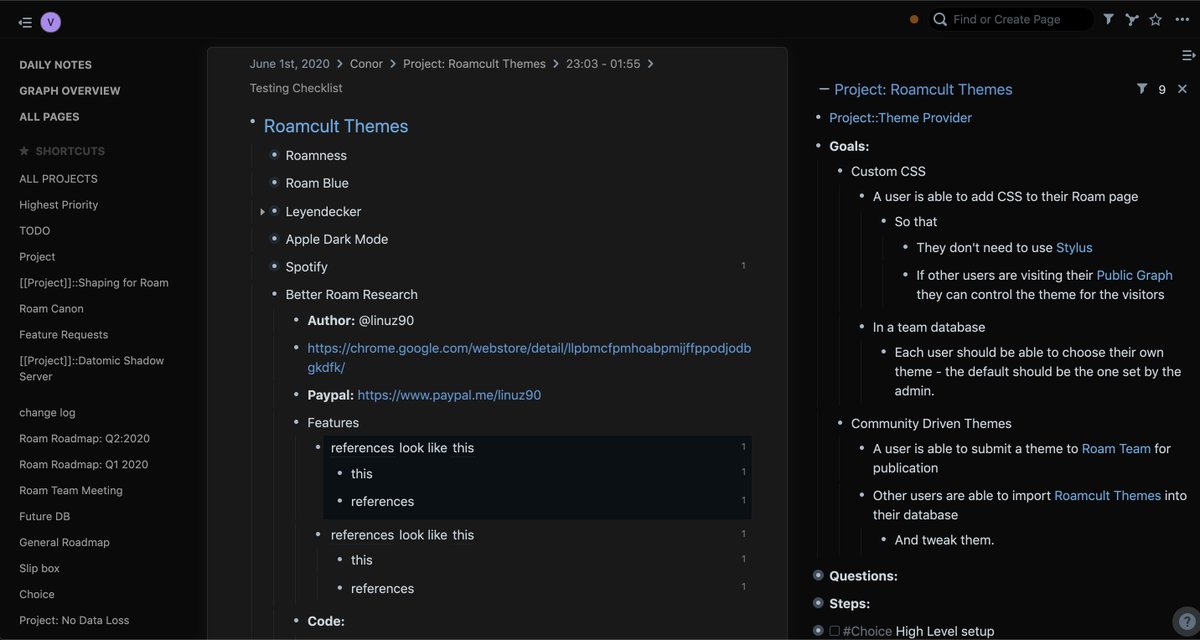
Task: Click the Community Driven Themes bullet
Action: pos(841,423)
